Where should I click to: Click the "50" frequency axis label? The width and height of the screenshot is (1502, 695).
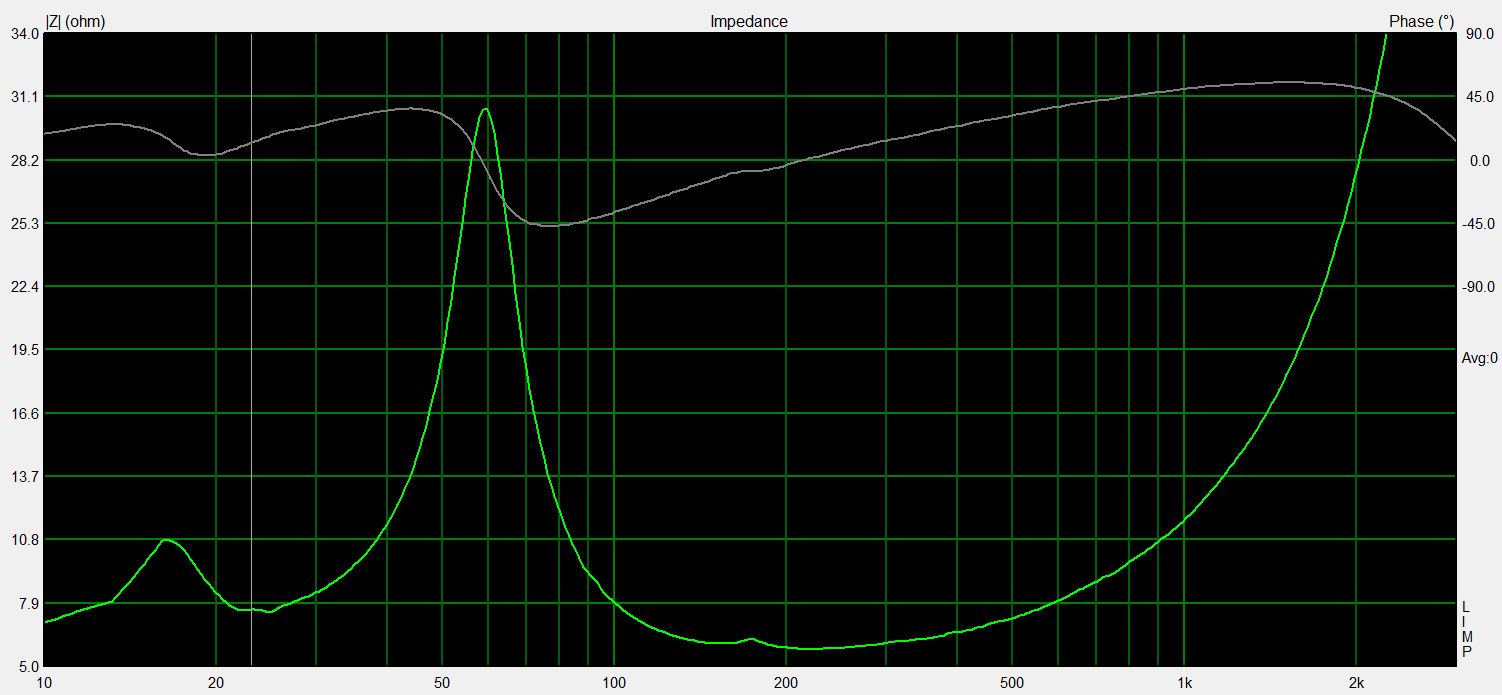click(442, 683)
